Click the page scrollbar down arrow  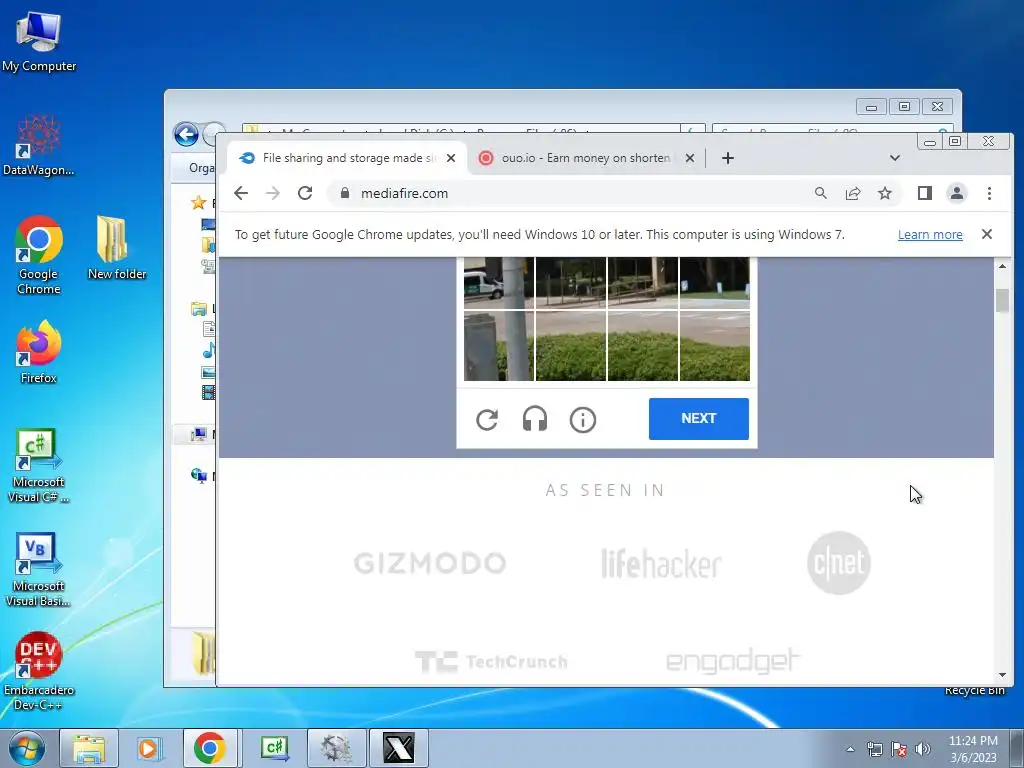point(1002,675)
